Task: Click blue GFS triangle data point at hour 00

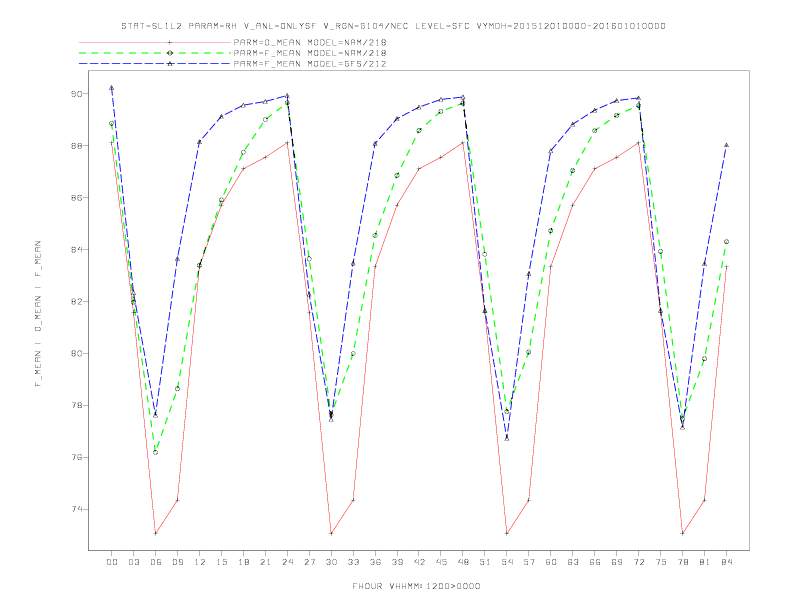Action: (112, 88)
